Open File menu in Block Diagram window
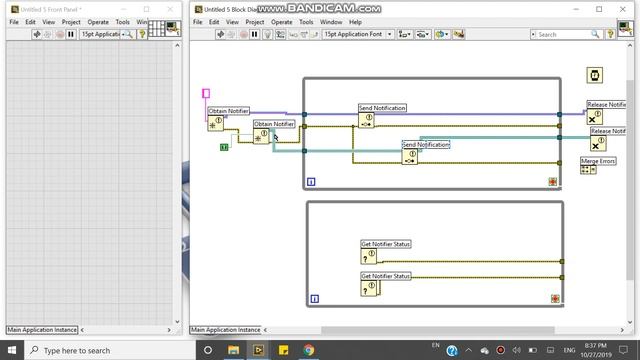640x360 pixels. click(198, 22)
